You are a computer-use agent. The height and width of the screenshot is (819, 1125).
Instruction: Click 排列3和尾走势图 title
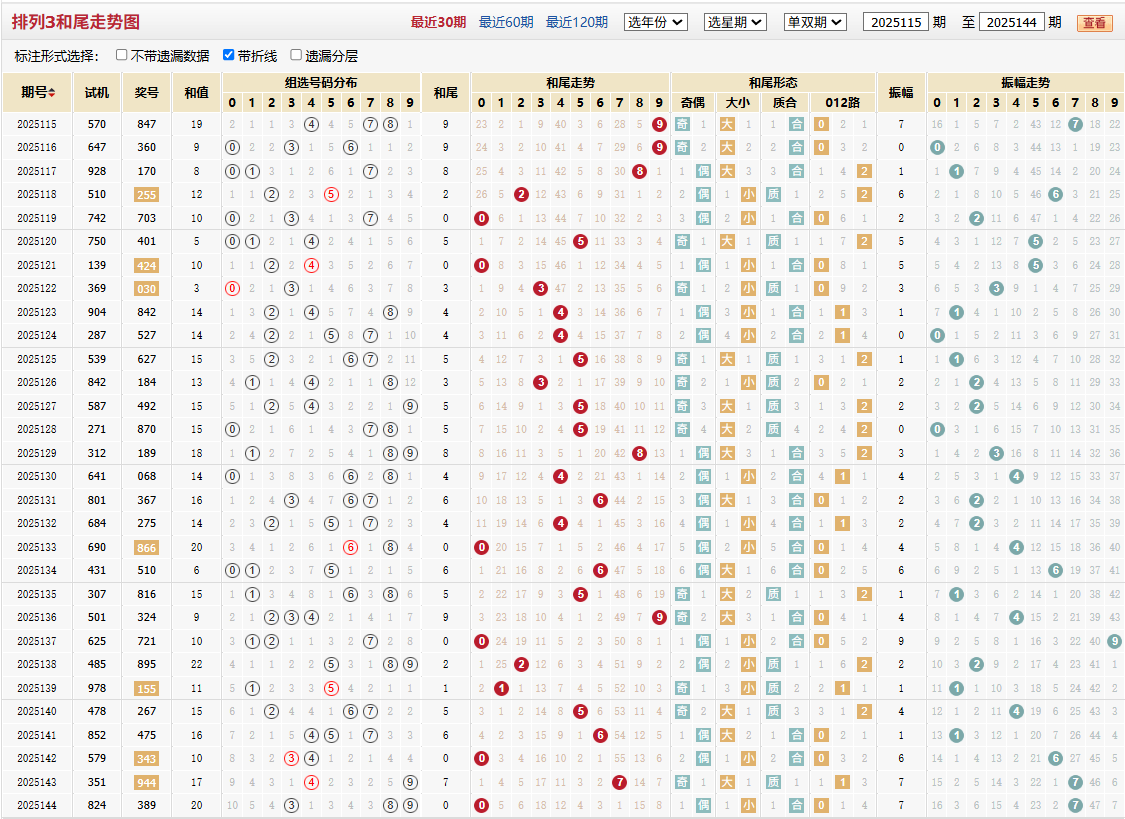(x=75, y=22)
